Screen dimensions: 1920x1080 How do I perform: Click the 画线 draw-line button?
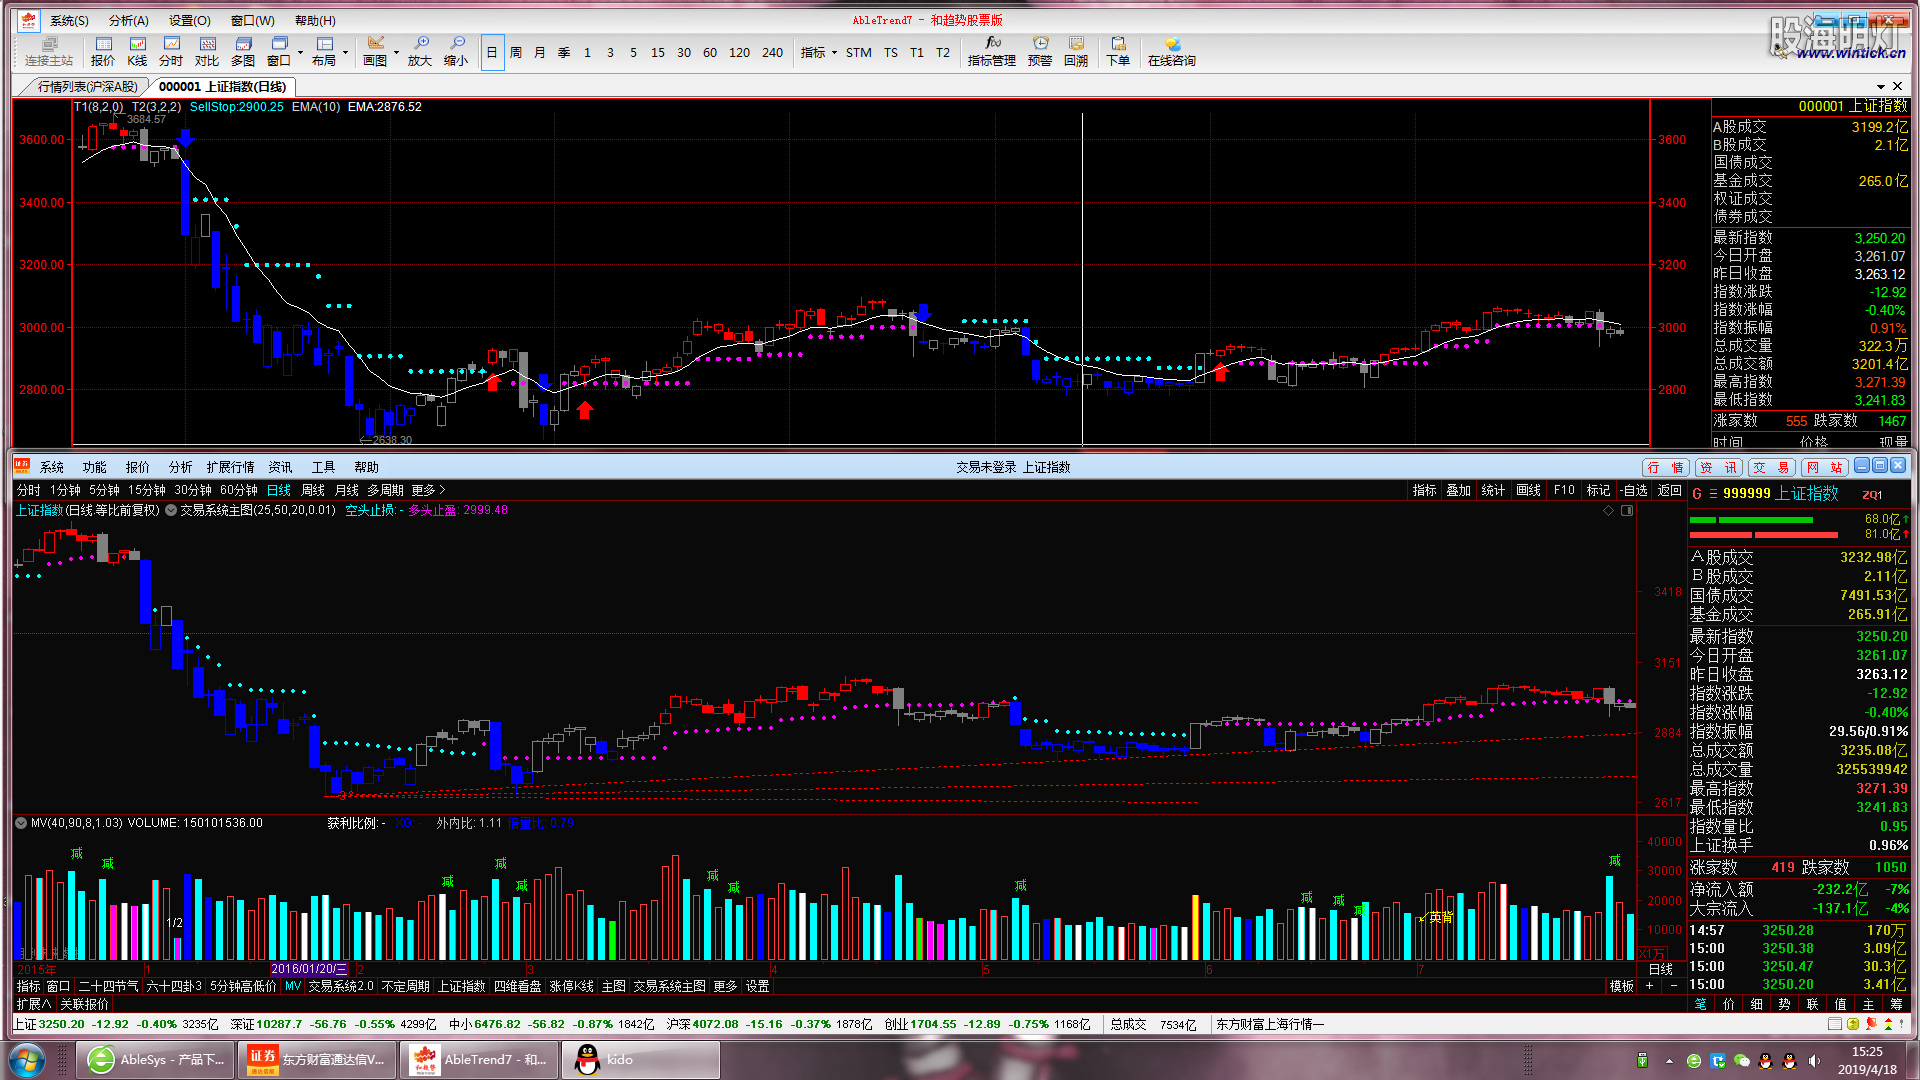click(x=1528, y=490)
